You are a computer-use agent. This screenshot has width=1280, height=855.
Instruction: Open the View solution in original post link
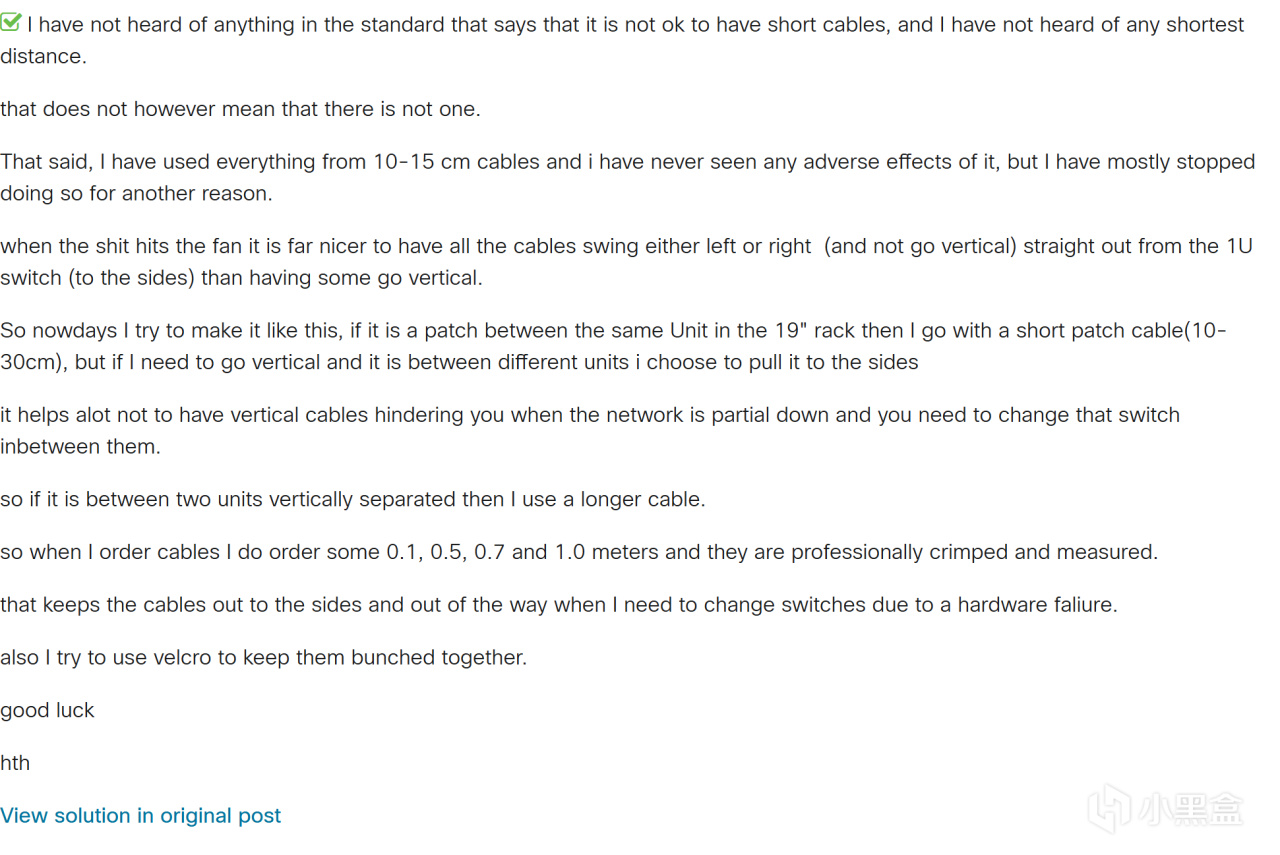coord(140,816)
